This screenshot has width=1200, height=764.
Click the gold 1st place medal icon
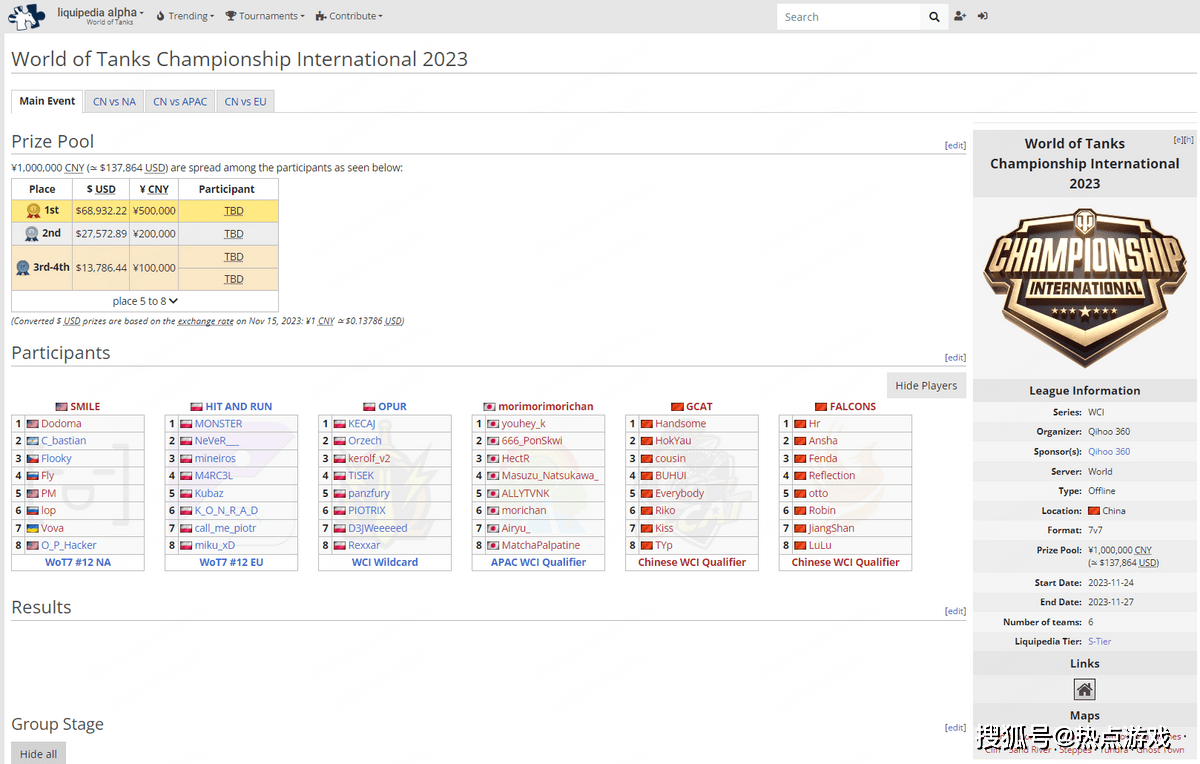33,211
